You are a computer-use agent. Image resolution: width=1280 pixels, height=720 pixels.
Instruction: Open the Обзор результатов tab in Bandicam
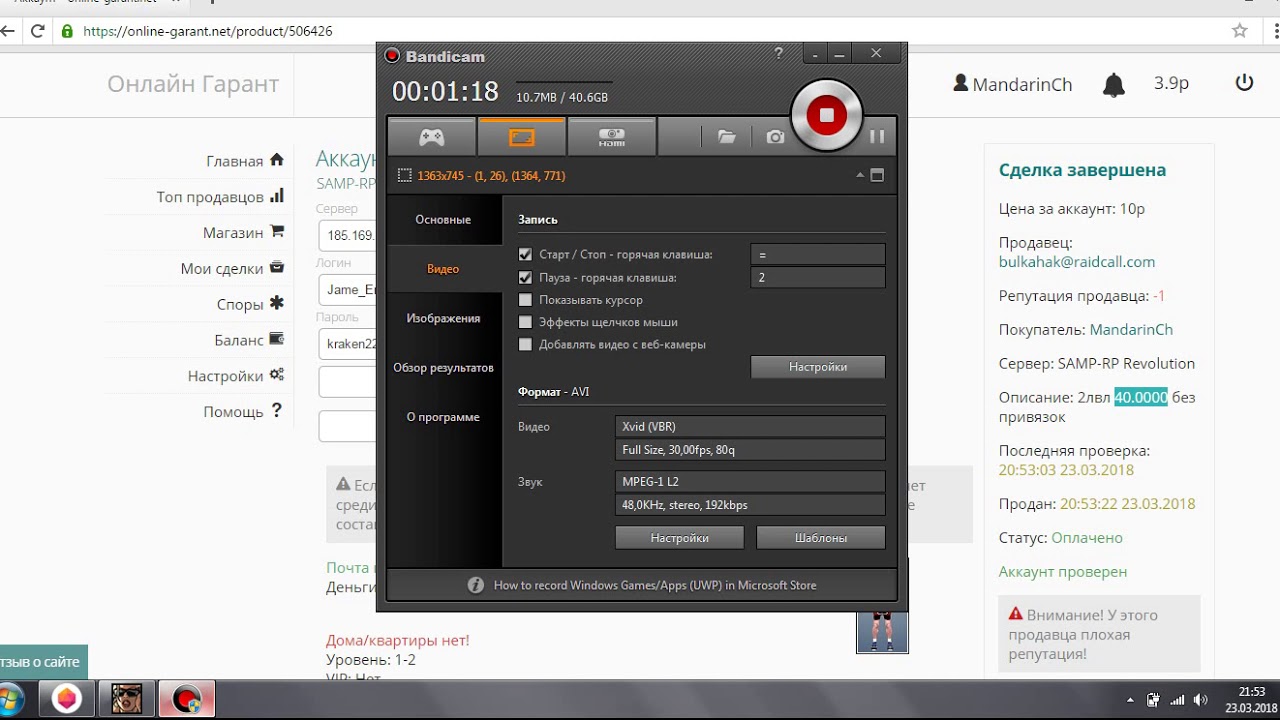pyautogui.click(x=443, y=368)
